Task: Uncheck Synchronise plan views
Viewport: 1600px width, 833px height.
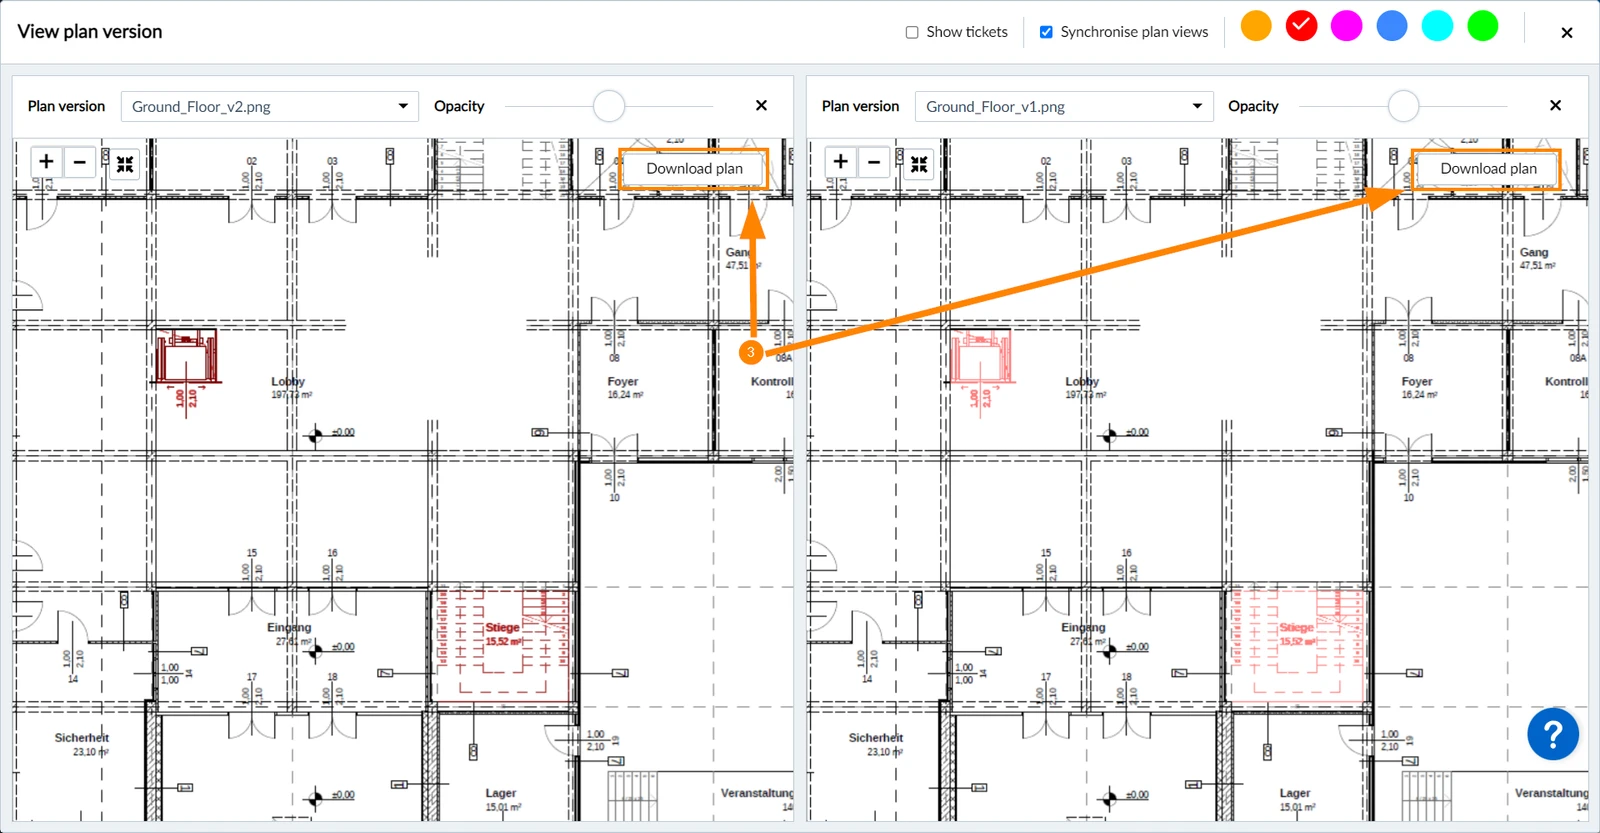Action: pos(1046,32)
